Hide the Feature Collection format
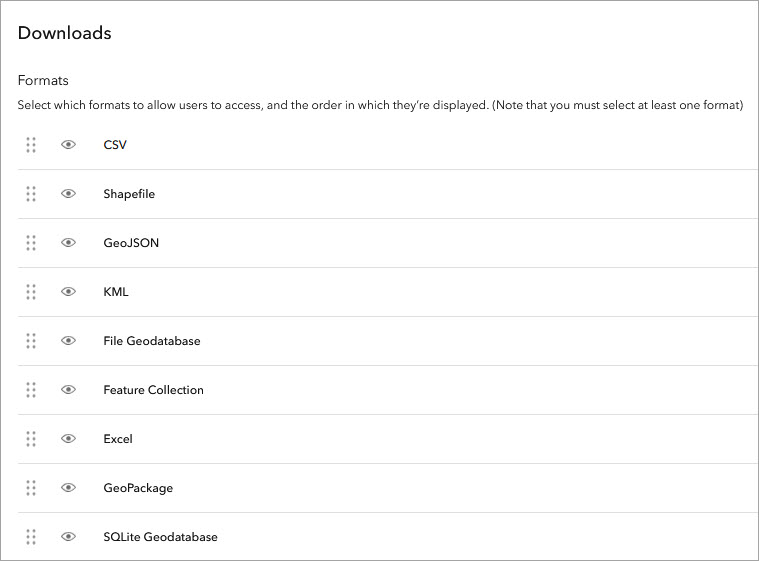This screenshot has width=759, height=561. click(68, 390)
